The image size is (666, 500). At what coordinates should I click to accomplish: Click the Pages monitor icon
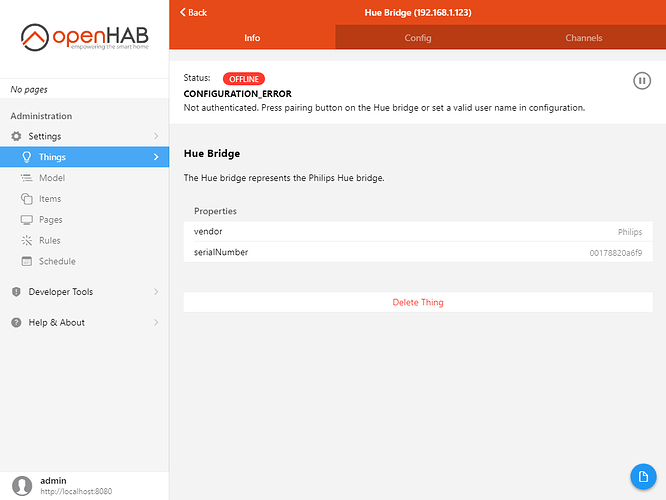pos(27,220)
